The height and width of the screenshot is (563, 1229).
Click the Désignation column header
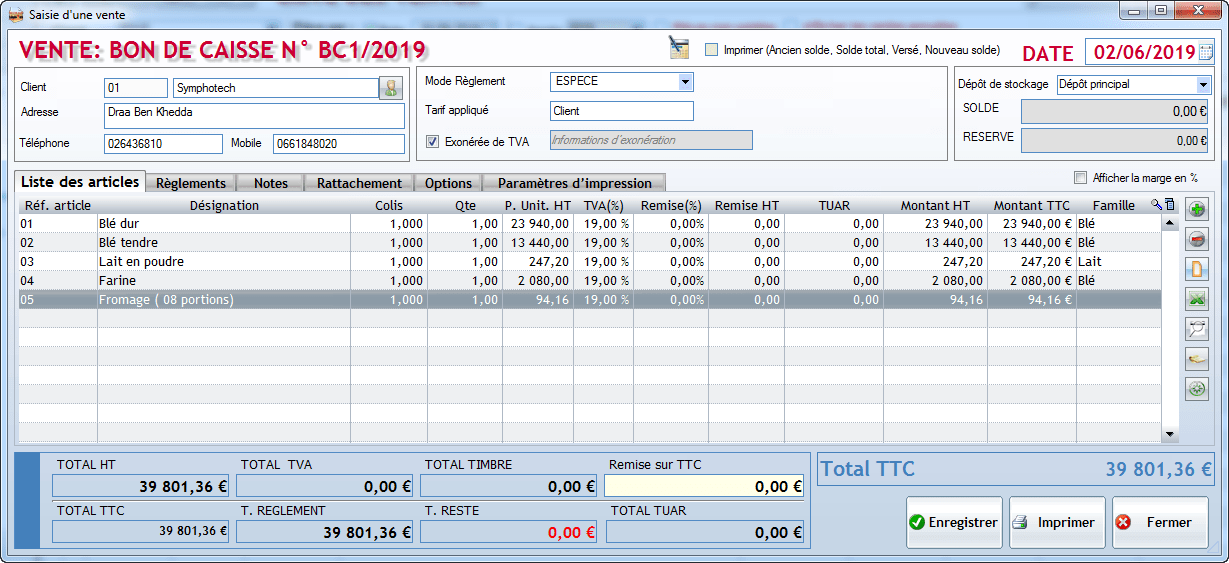[224, 206]
